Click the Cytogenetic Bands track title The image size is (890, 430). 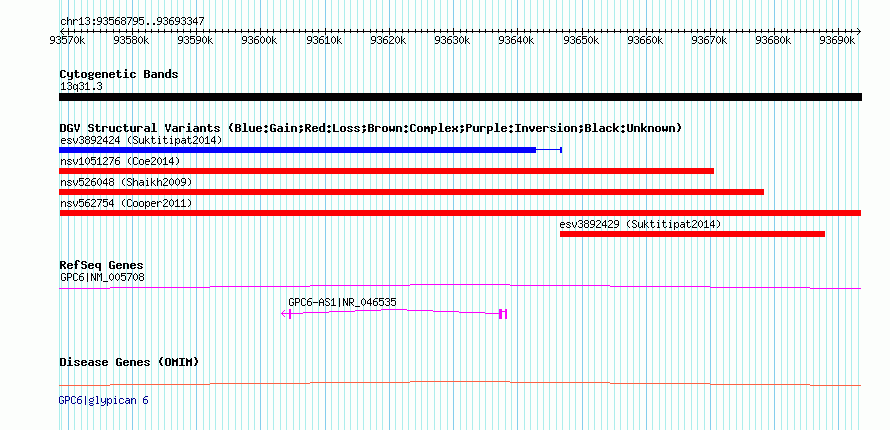[119, 74]
